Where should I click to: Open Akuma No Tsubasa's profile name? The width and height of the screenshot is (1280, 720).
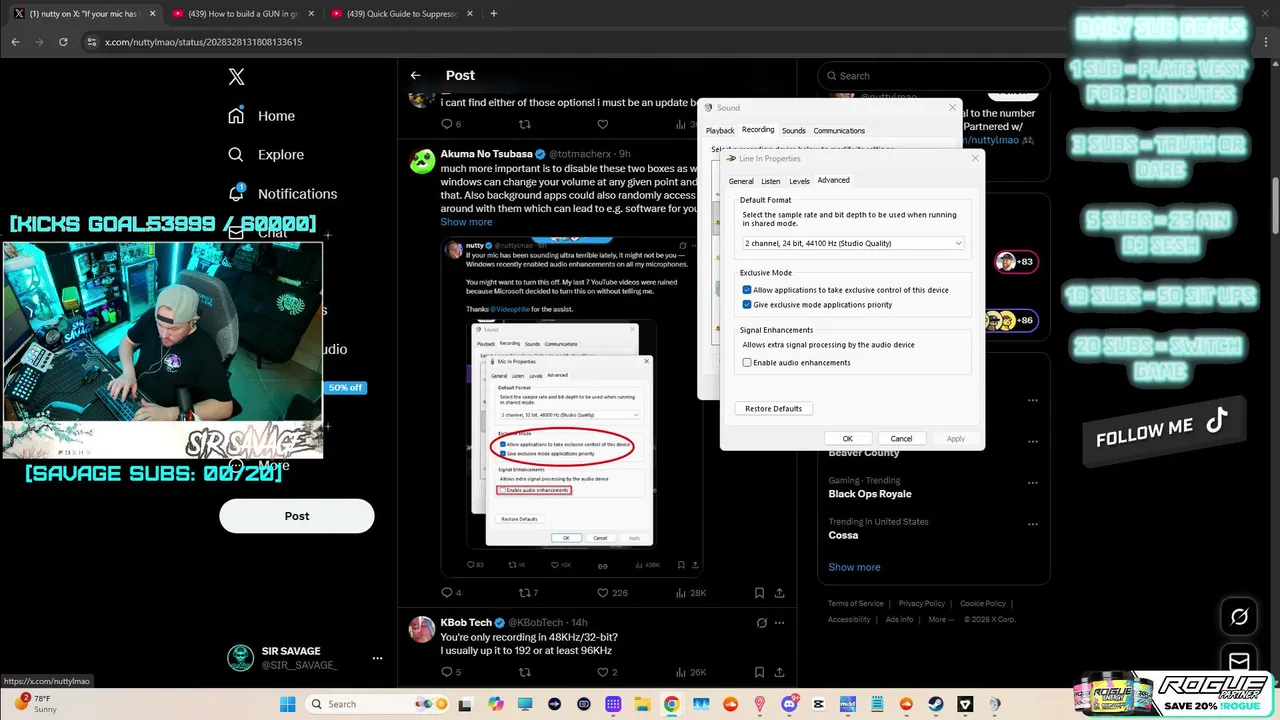pyautogui.click(x=487, y=154)
